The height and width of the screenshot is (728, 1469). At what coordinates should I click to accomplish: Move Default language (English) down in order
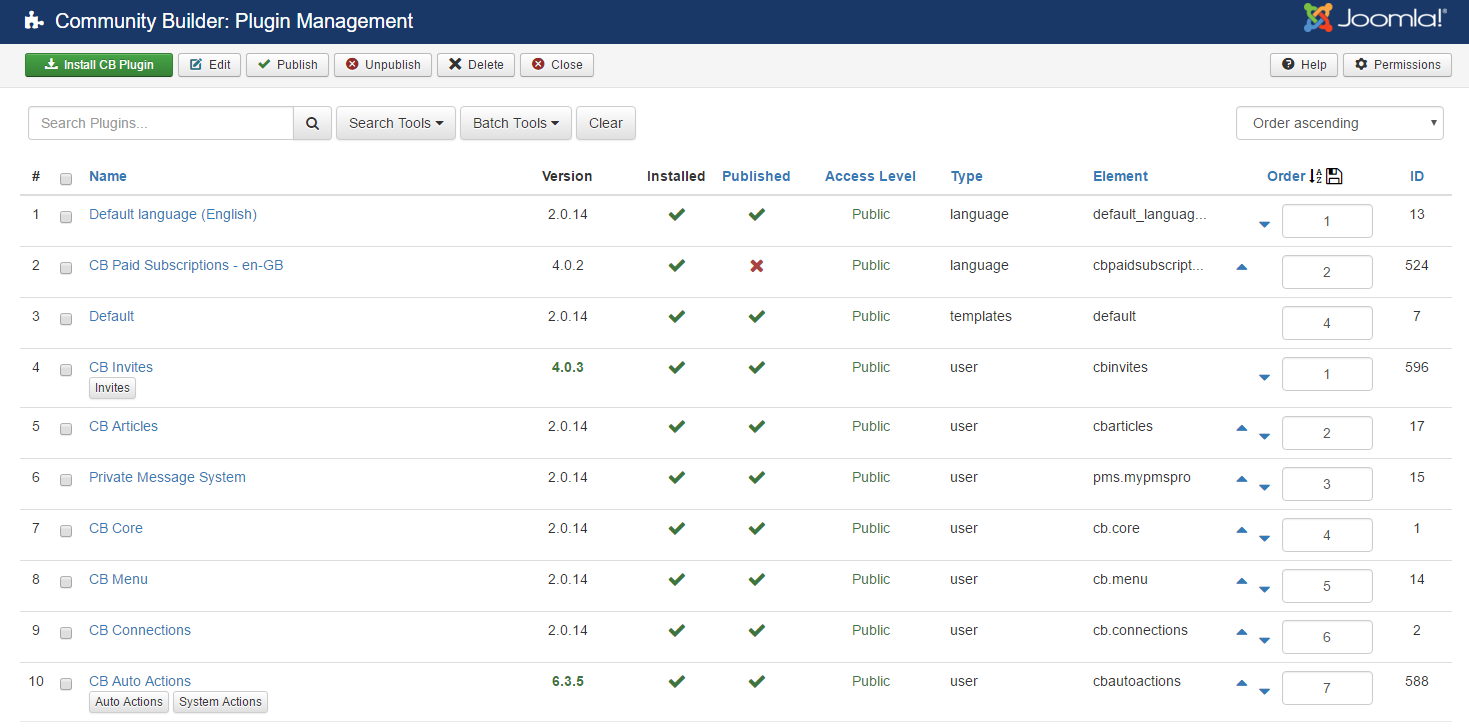click(1264, 225)
